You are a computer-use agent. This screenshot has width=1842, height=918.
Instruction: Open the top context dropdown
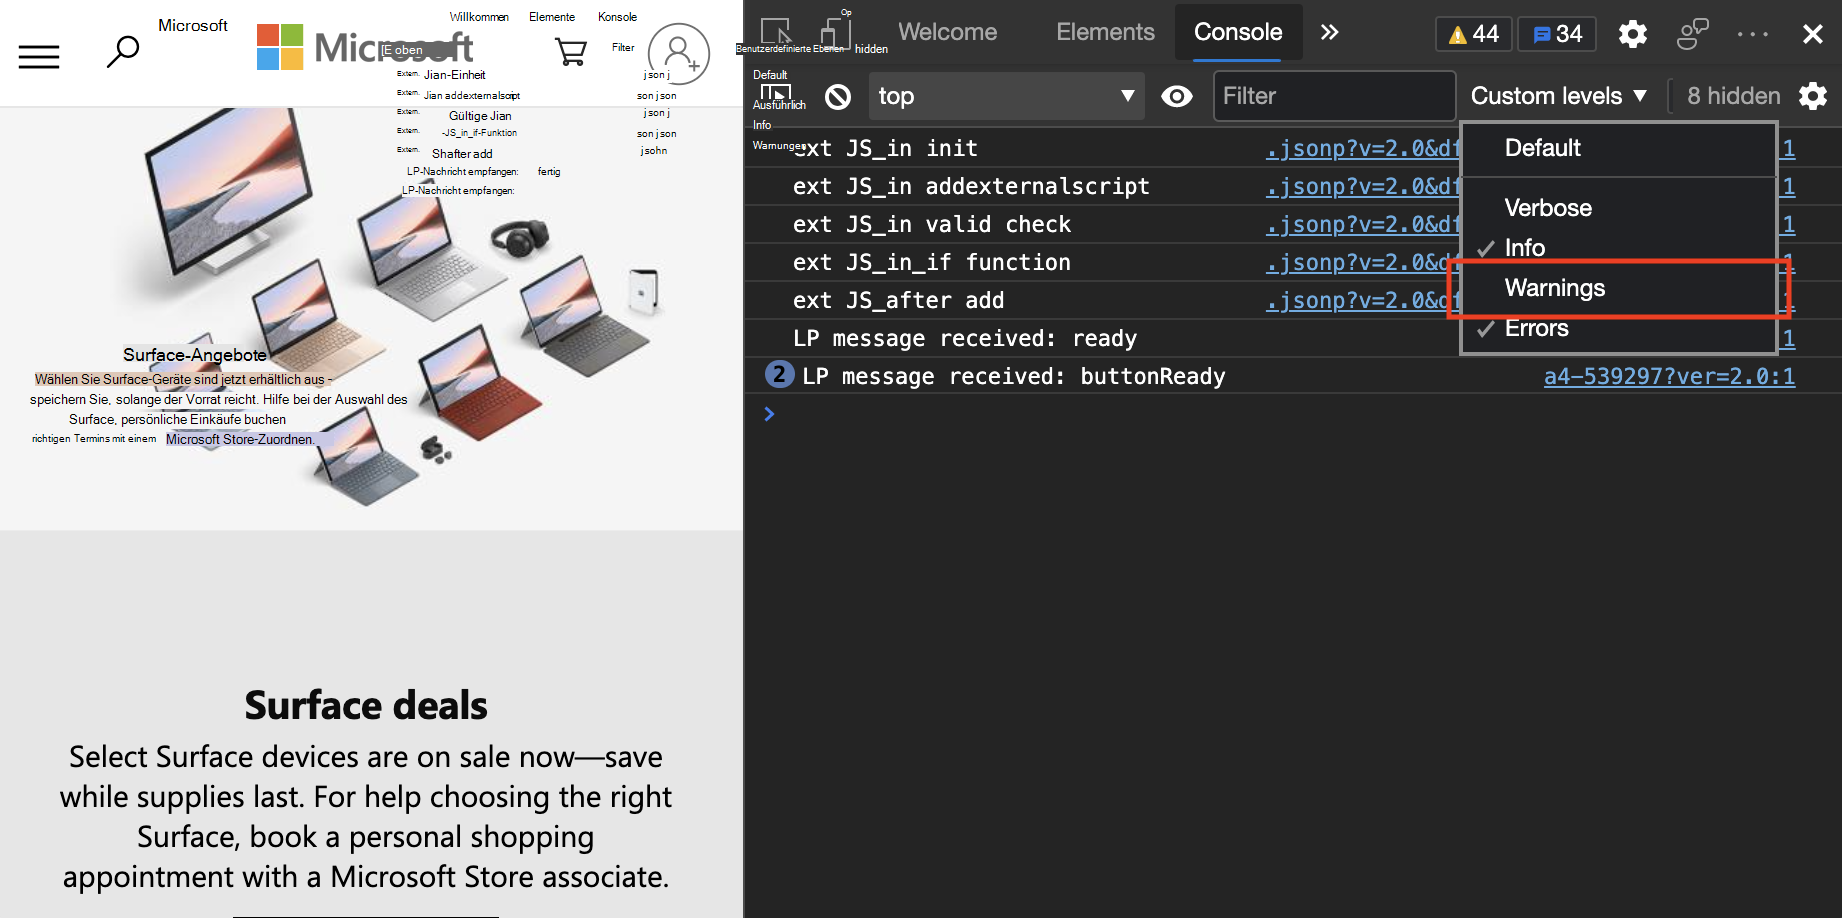tap(1005, 96)
